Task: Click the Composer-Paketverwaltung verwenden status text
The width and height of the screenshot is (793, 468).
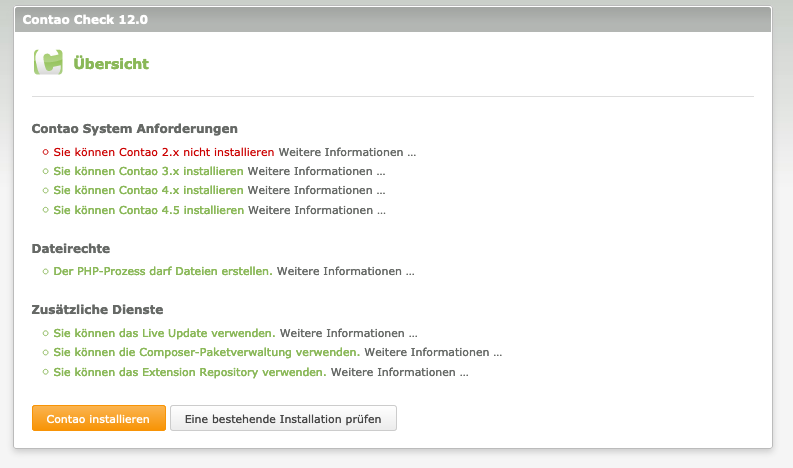Action: (206, 352)
